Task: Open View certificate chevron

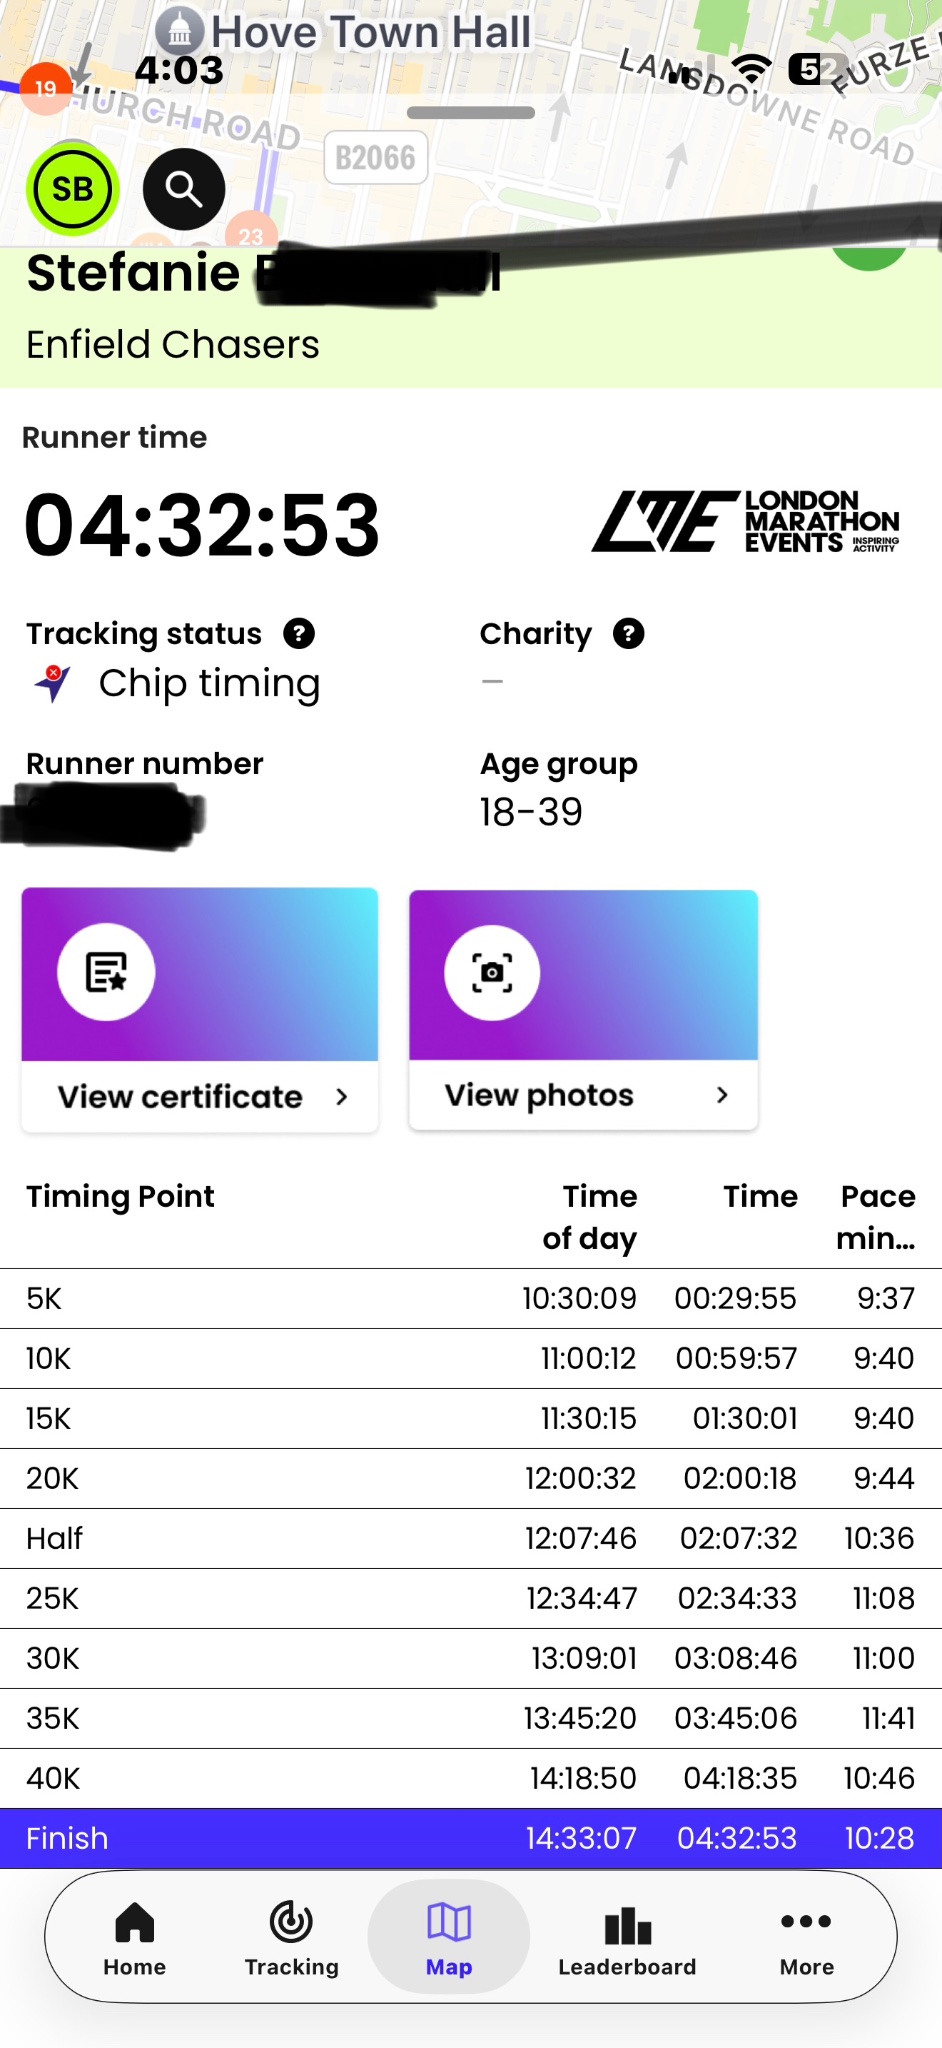Action: pyautogui.click(x=342, y=1097)
